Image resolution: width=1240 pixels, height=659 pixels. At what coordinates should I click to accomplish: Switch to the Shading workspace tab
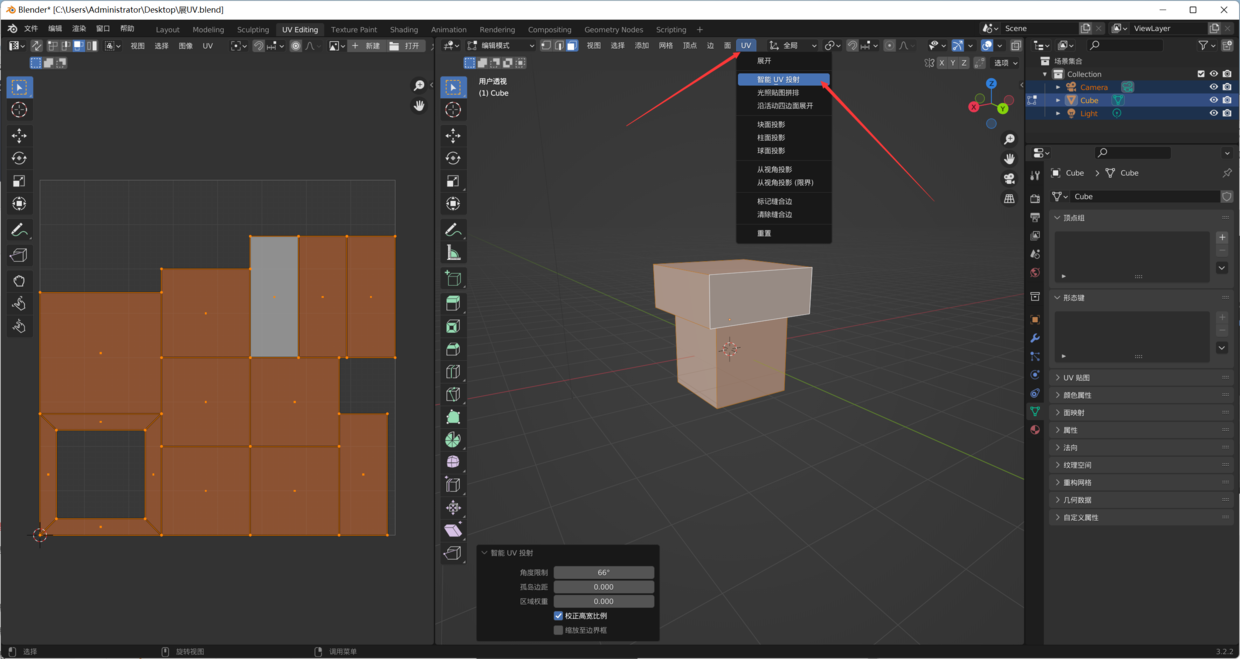[x=404, y=29]
